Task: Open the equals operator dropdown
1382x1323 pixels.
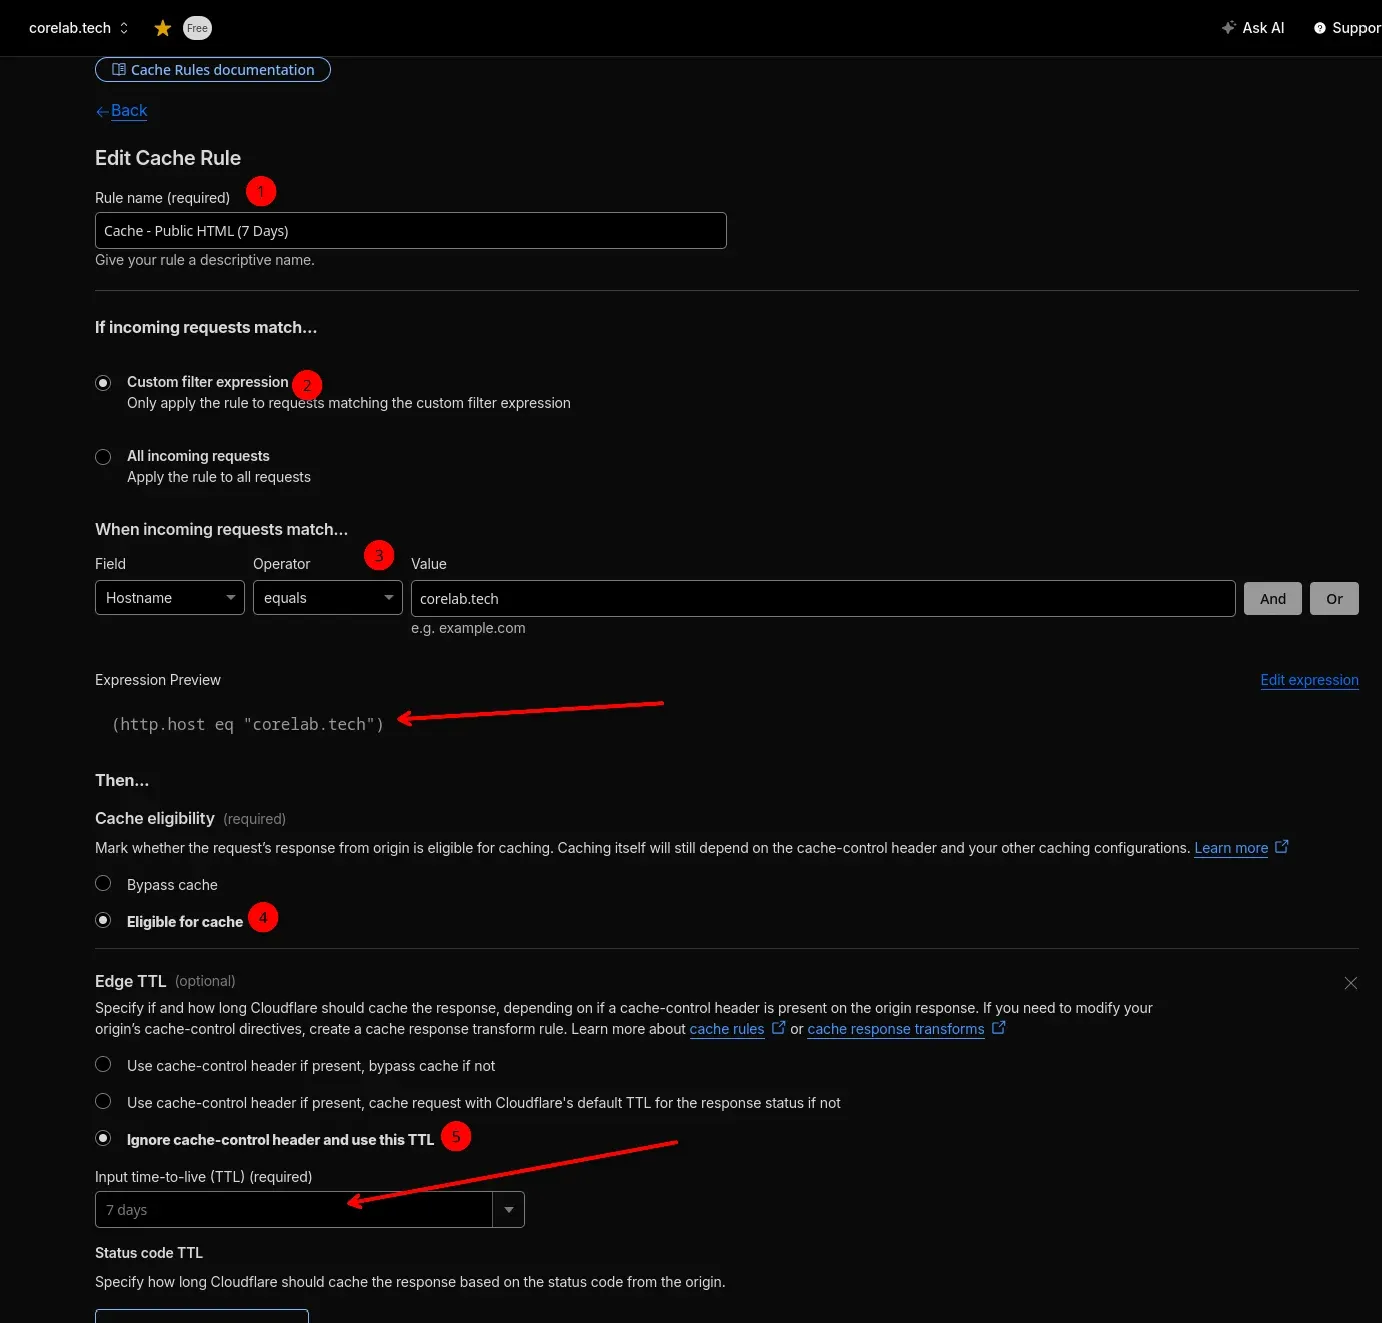Action: [x=328, y=598]
